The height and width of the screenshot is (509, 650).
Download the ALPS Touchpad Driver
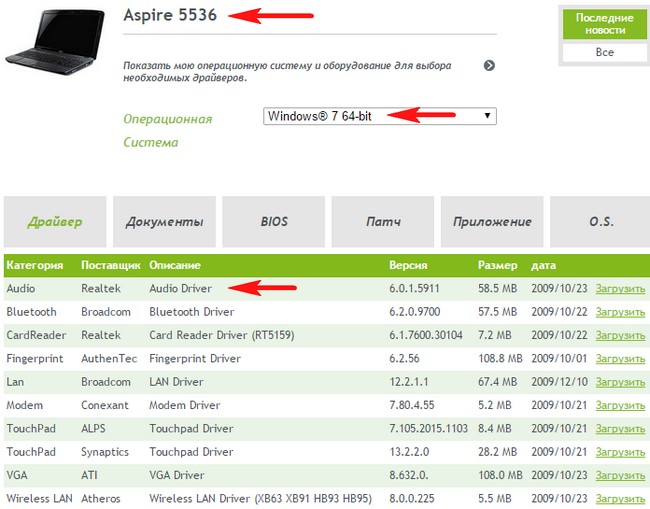pos(620,429)
